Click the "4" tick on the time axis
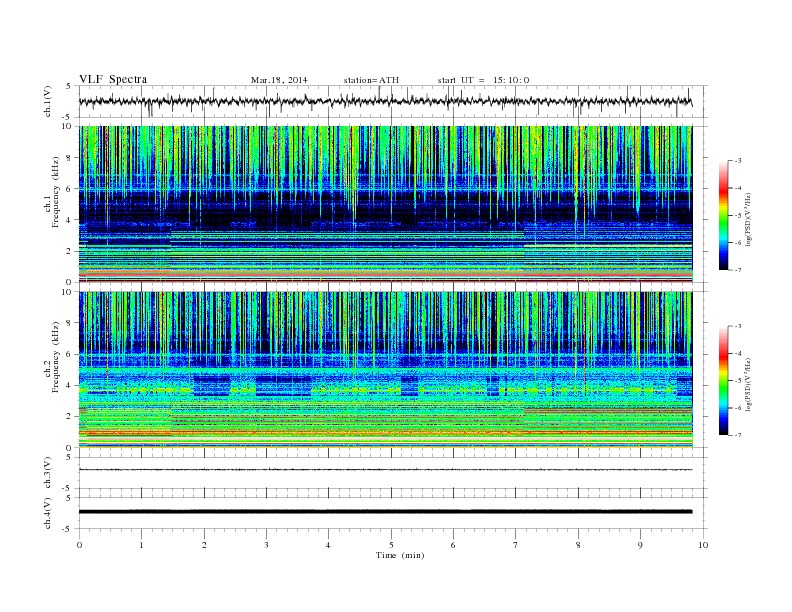The height and width of the screenshot is (612, 792). [x=328, y=545]
